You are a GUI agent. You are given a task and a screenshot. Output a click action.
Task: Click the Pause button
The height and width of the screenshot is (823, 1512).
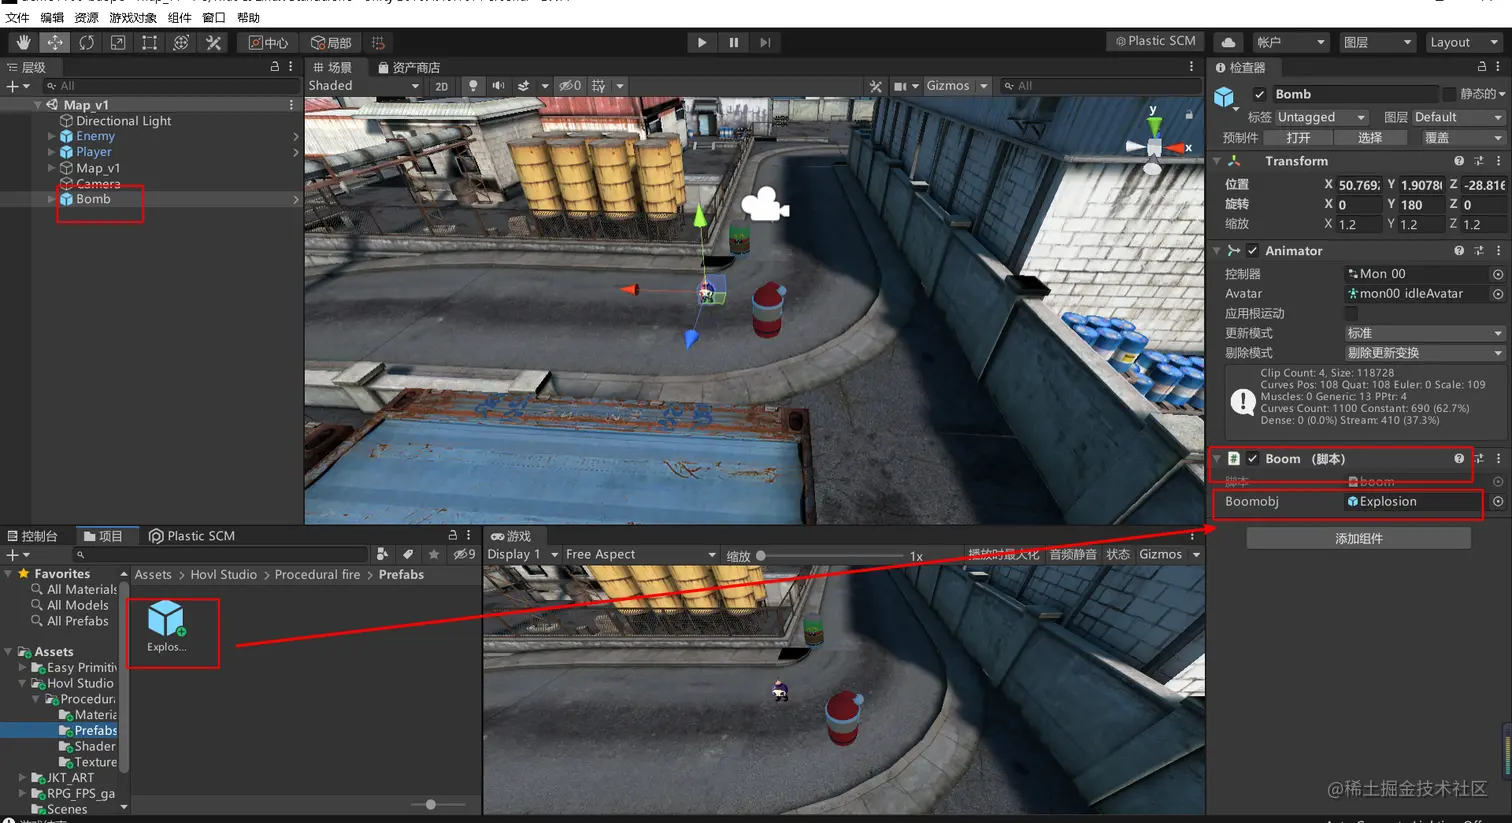click(733, 42)
